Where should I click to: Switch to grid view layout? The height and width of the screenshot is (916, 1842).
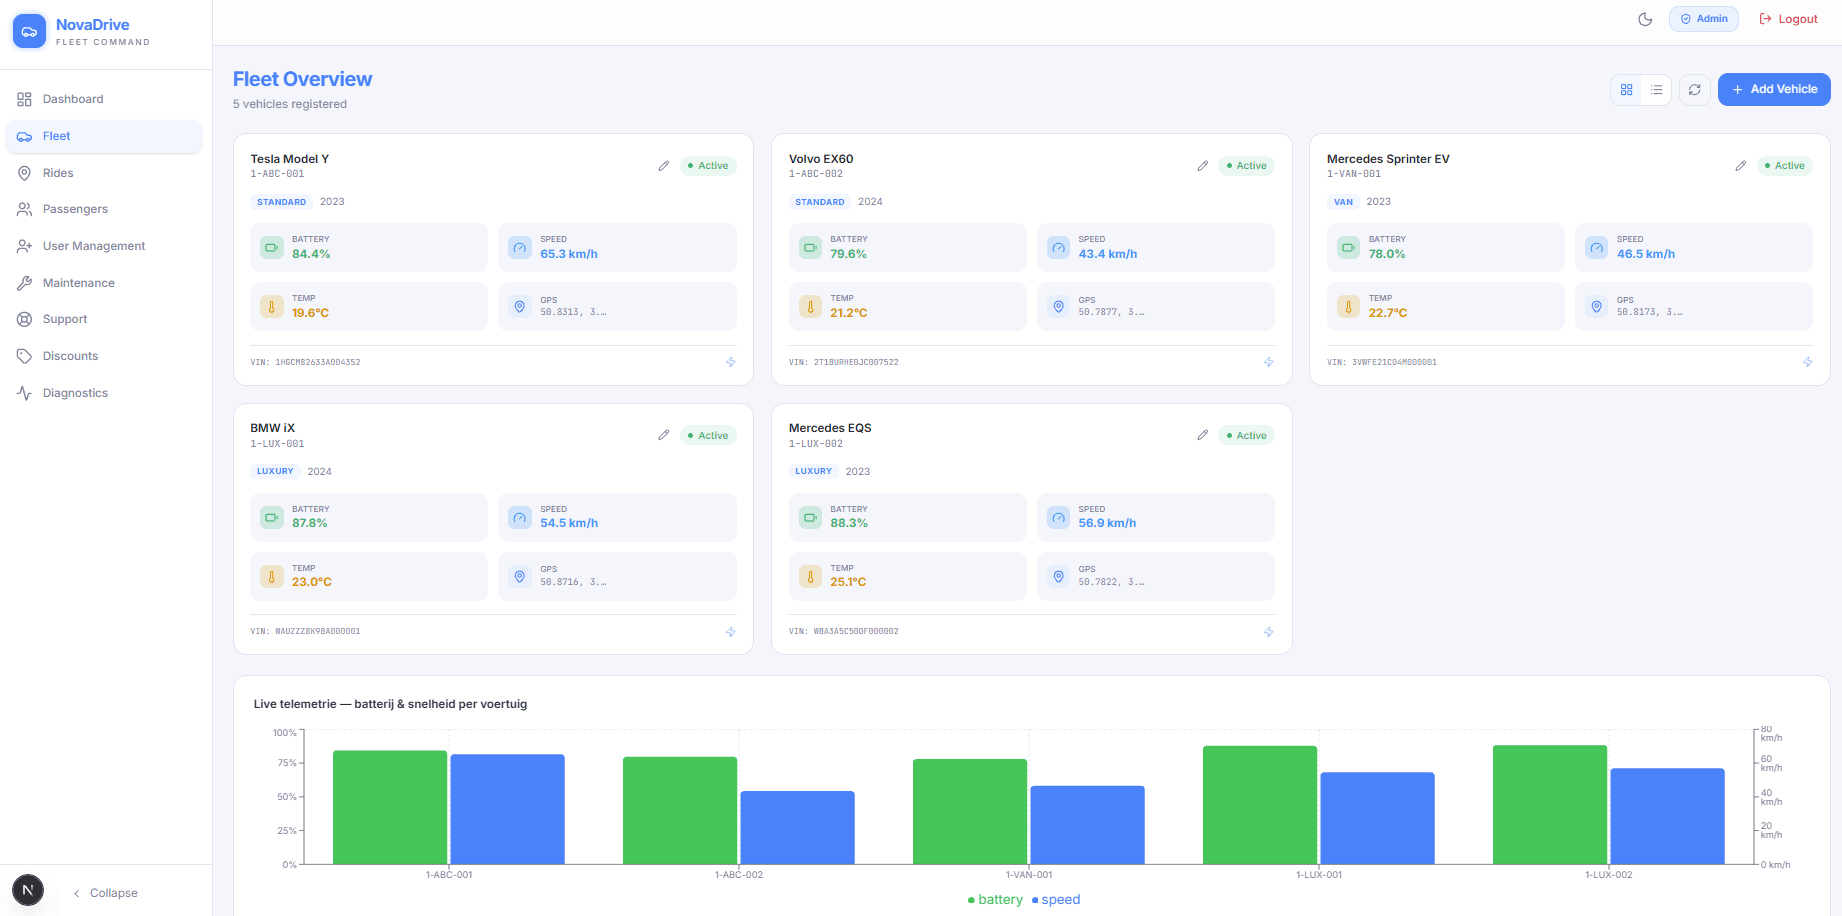pyautogui.click(x=1627, y=90)
